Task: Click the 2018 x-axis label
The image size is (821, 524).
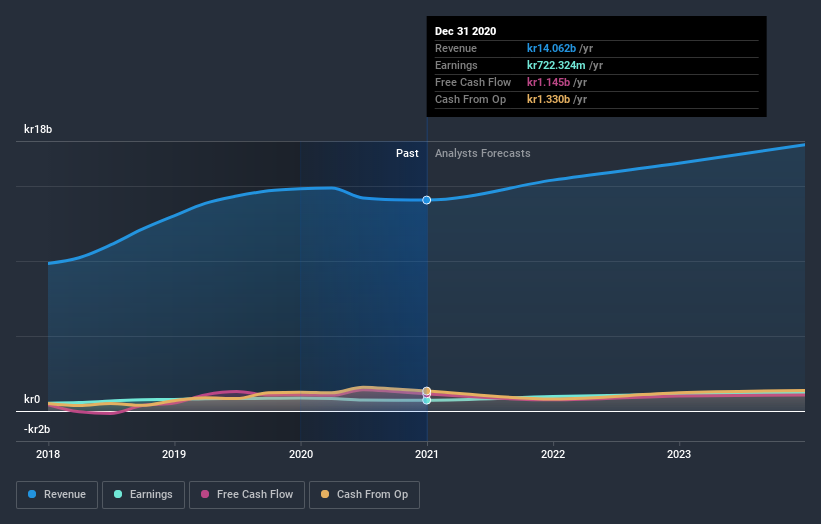Action: [48, 454]
